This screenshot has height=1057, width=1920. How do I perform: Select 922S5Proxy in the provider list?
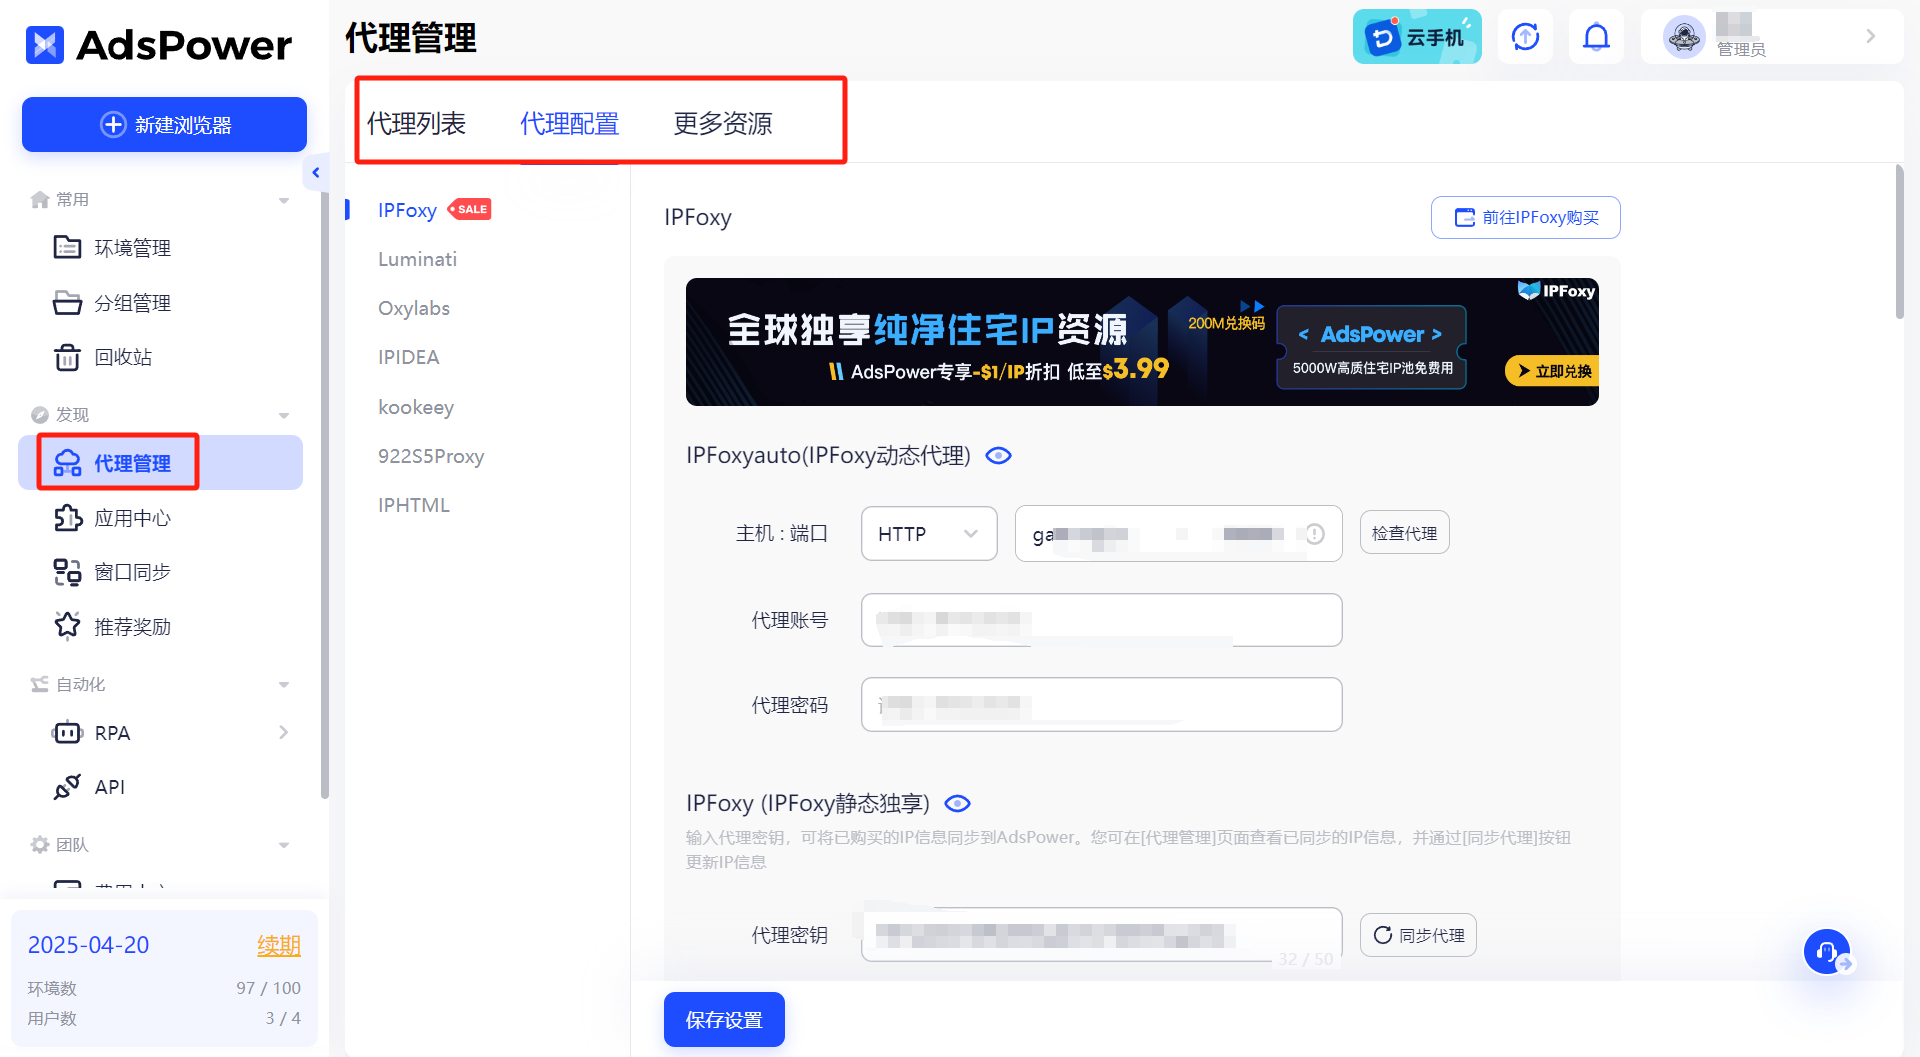pyautogui.click(x=431, y=456)
